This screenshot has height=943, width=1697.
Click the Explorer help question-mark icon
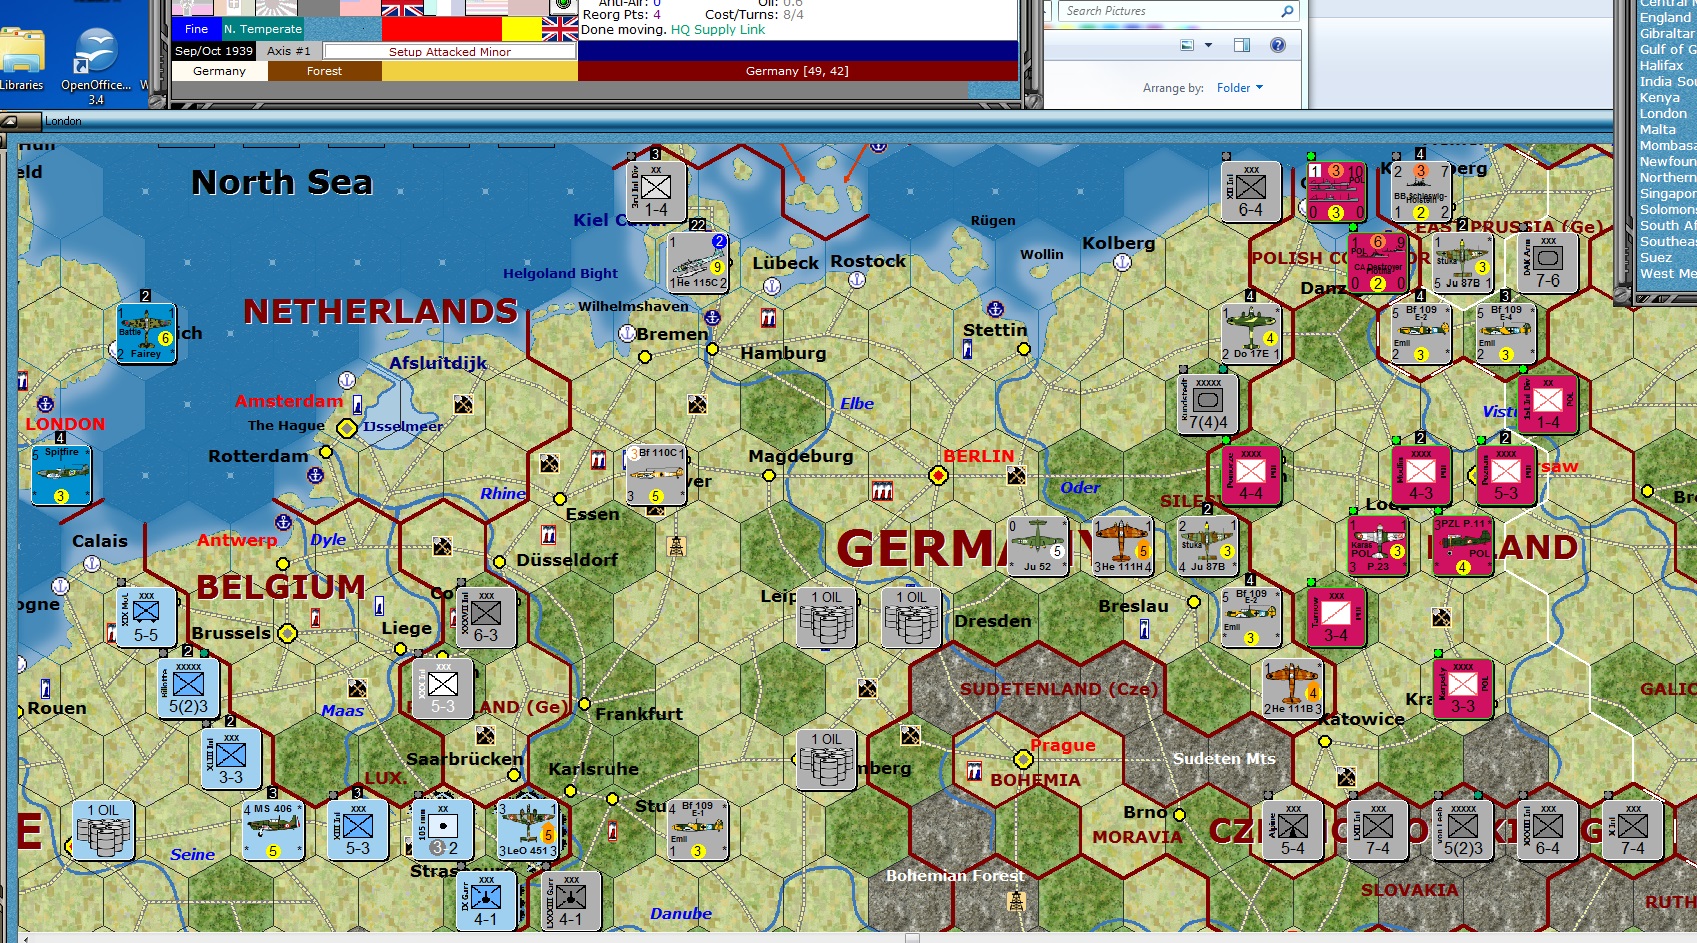(x=1277, y=45)
